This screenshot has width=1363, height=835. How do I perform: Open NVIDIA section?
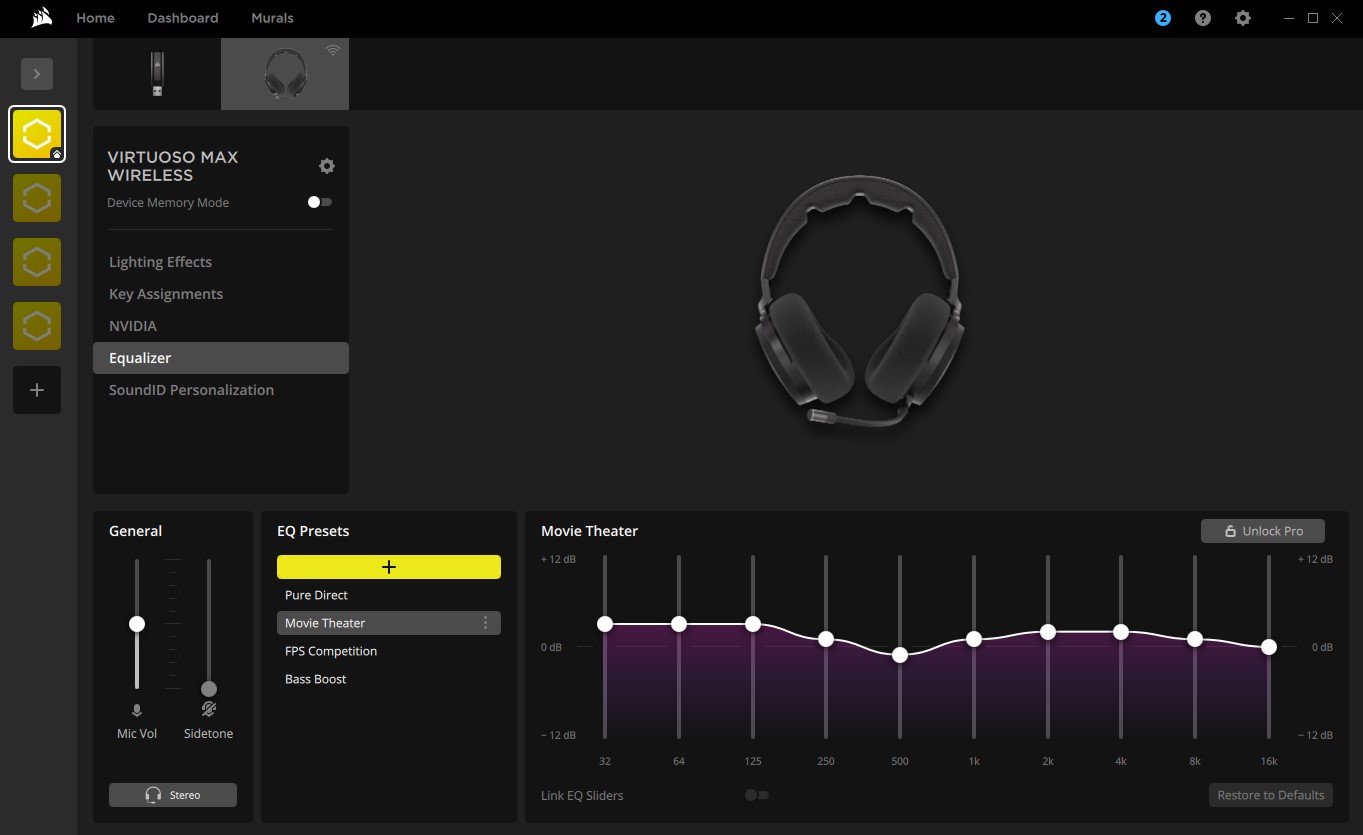[x=221, y=326]
